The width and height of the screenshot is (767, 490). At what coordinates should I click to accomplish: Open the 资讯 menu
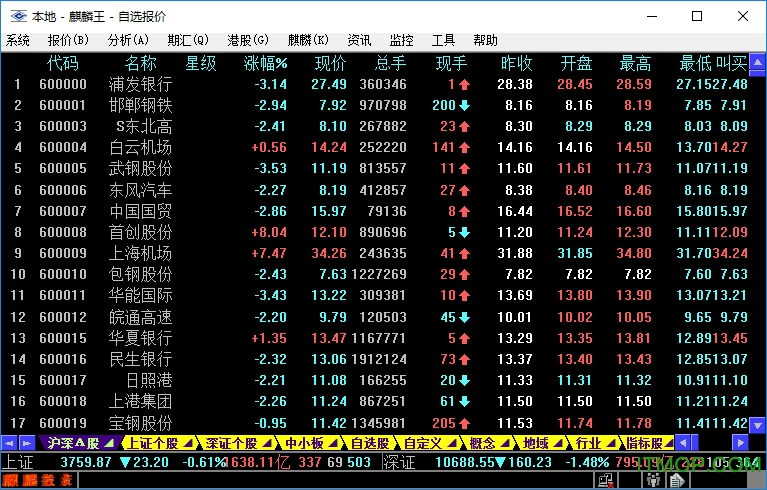coord(360,40)
